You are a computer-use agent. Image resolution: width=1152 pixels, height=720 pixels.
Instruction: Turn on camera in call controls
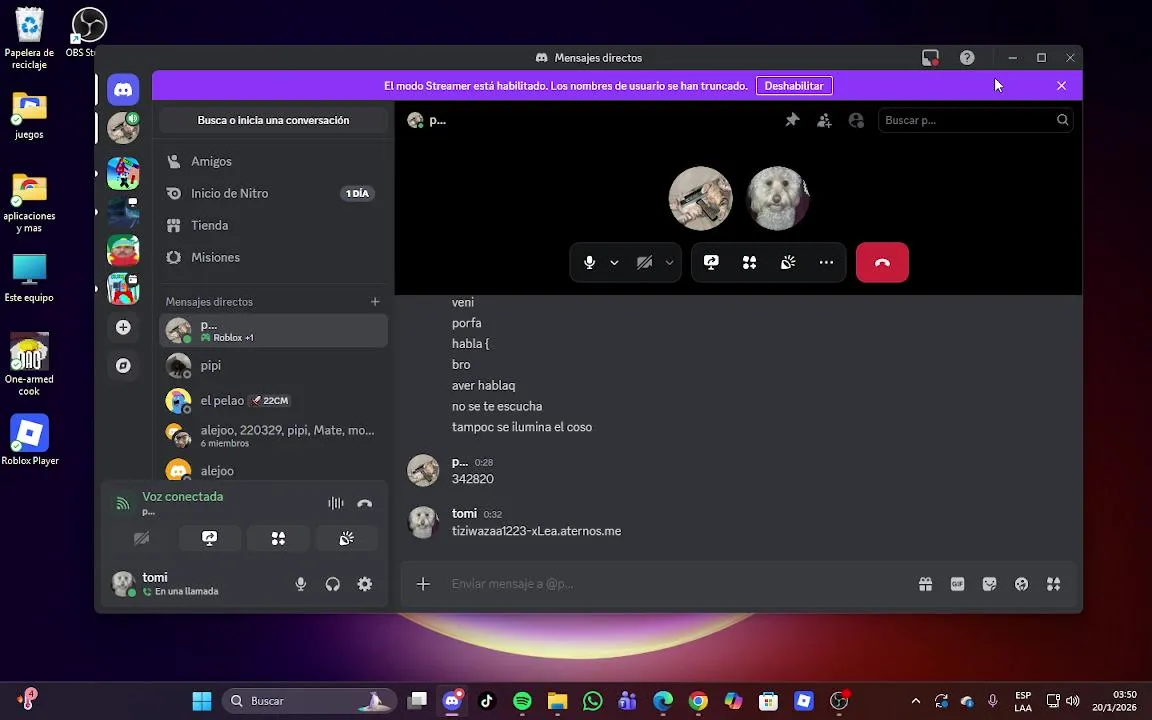(x=644, y=262)
